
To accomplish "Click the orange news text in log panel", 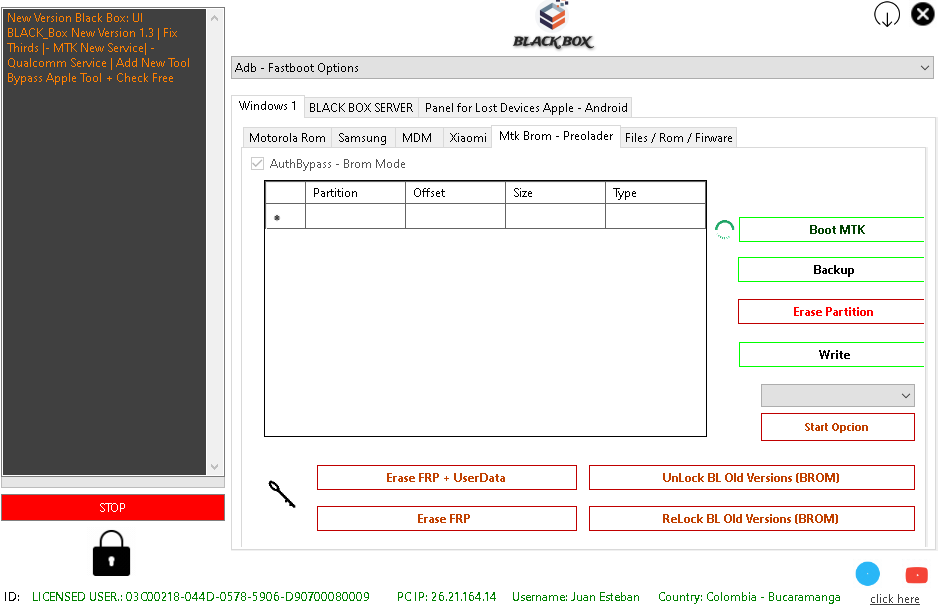I will 99,48.
